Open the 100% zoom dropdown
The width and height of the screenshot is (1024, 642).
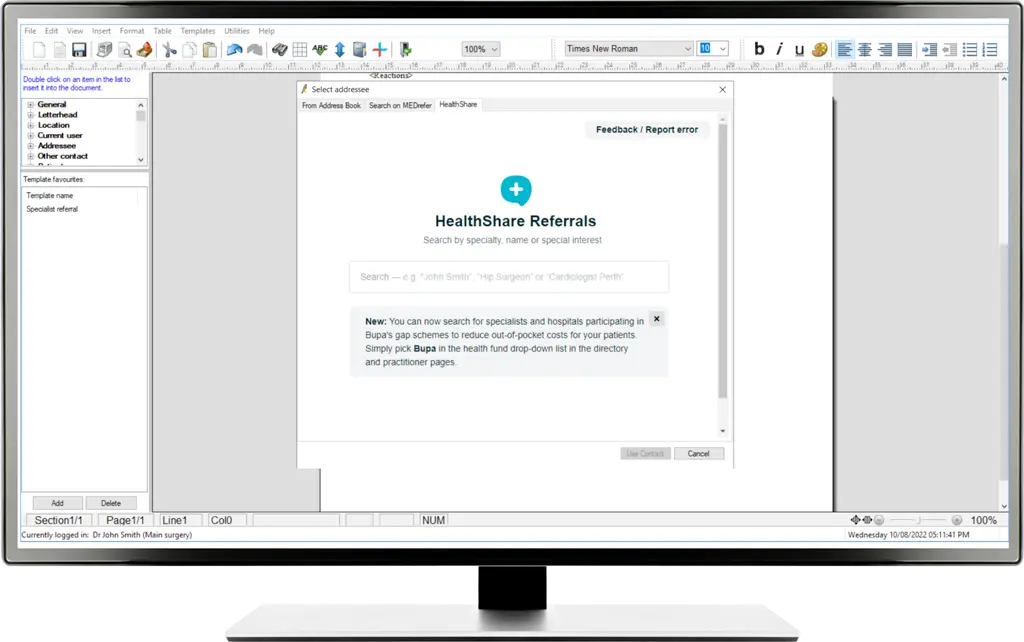coord(481,49)
